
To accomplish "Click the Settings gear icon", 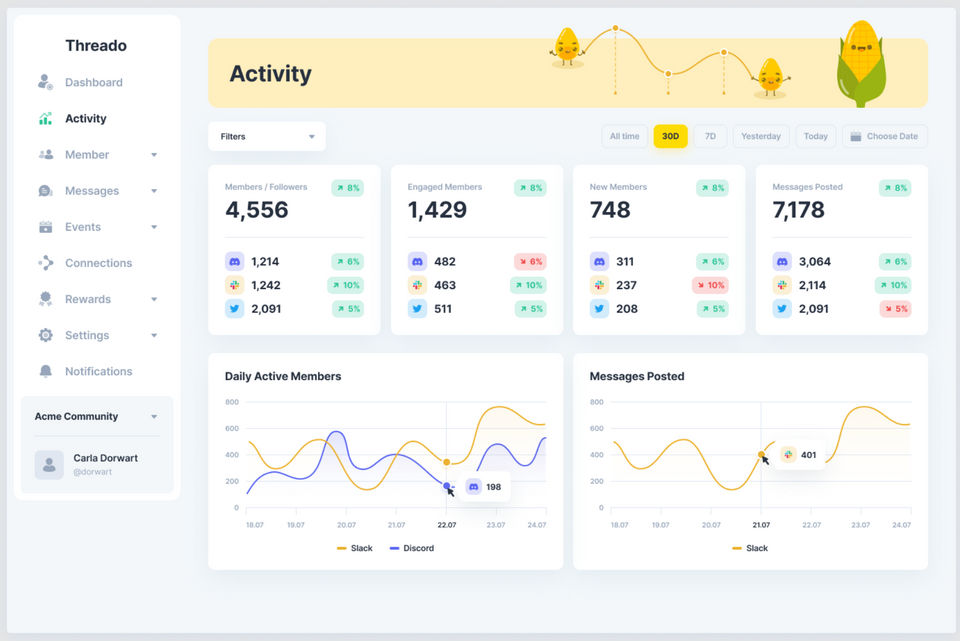I will pos(45,335).
